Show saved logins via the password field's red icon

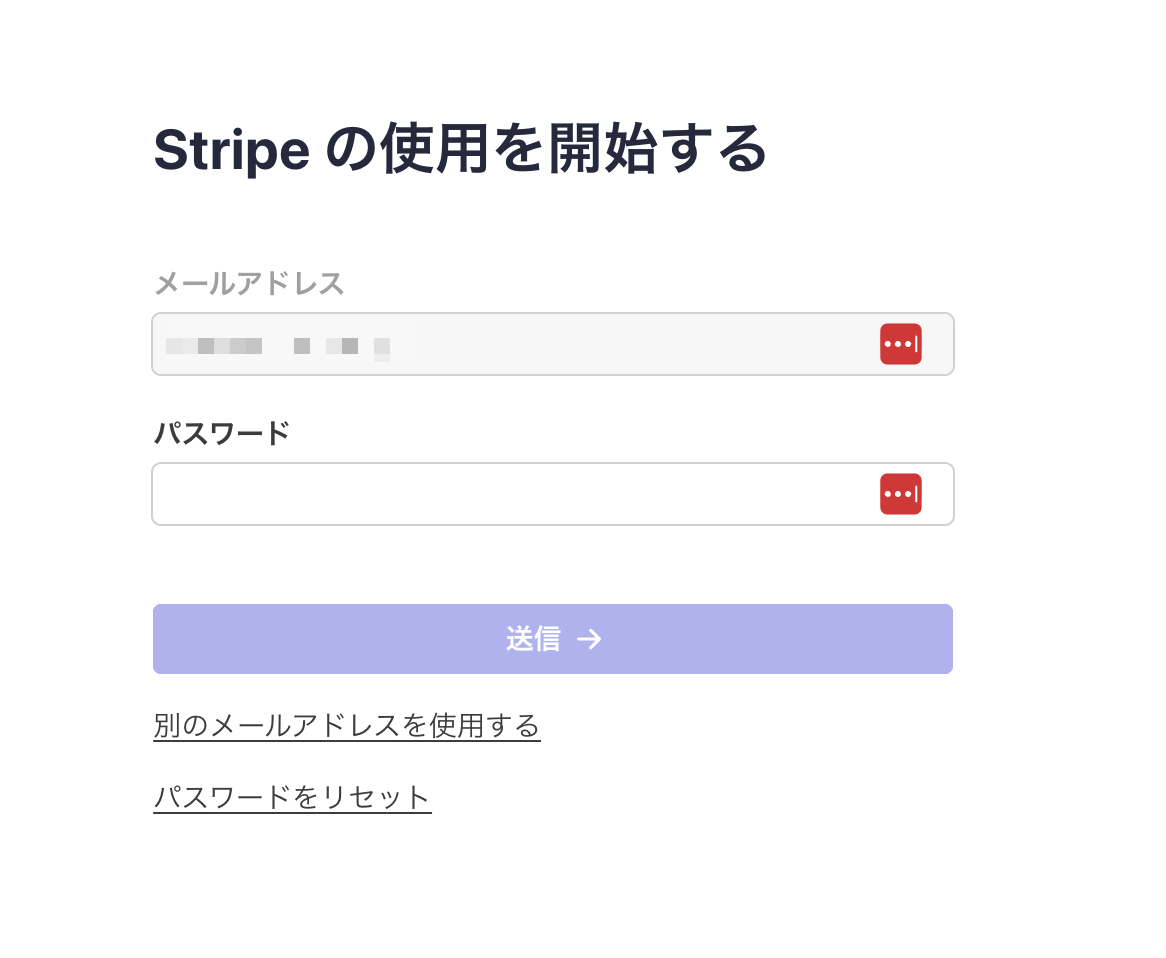click(900, 494)
